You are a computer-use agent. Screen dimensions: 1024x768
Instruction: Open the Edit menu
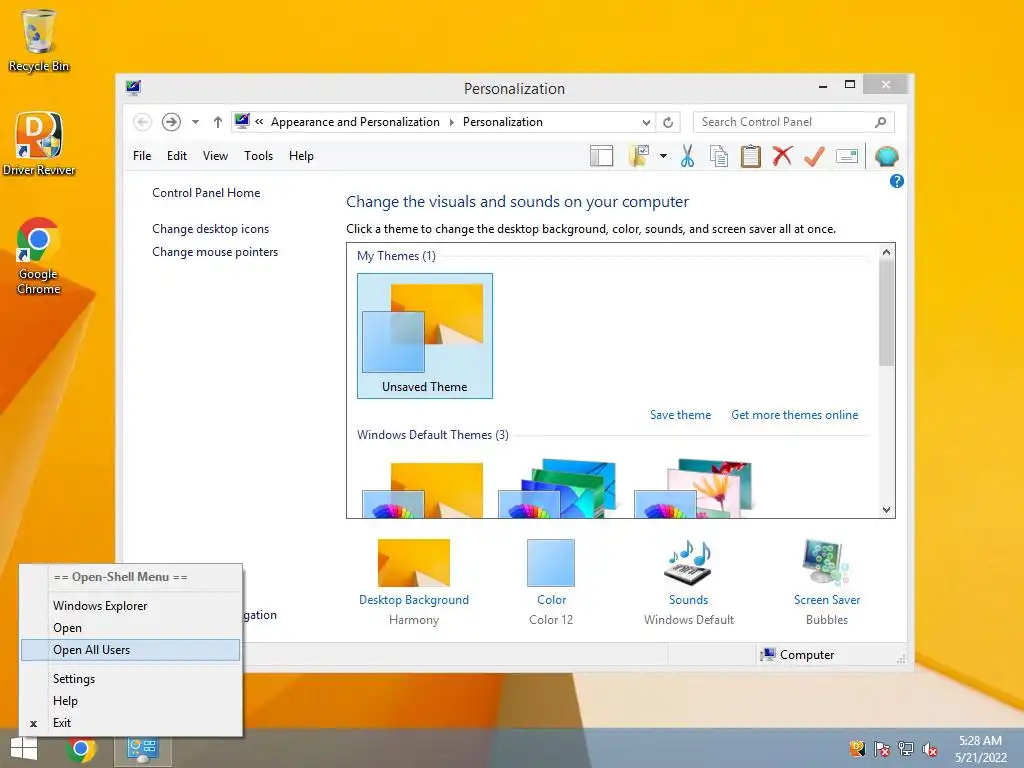pos(176,156)
